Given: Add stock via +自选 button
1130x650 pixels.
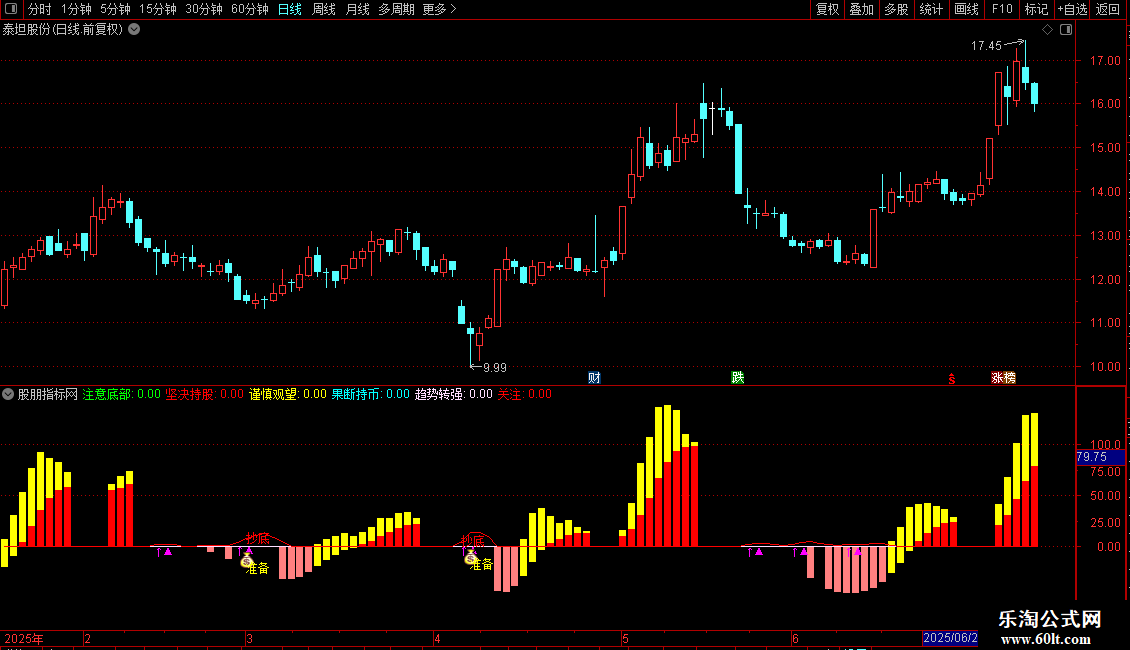Looking at the screenshot, I should [x=1072, y=9].
